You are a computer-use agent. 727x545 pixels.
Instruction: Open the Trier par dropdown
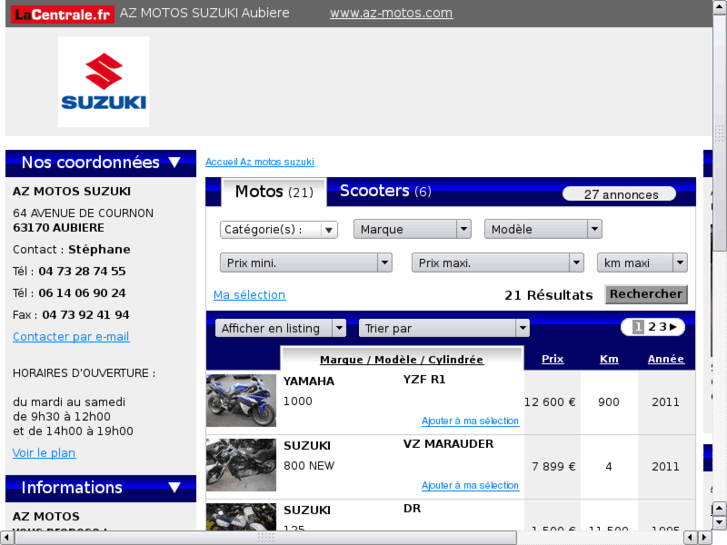coord(444,328)
